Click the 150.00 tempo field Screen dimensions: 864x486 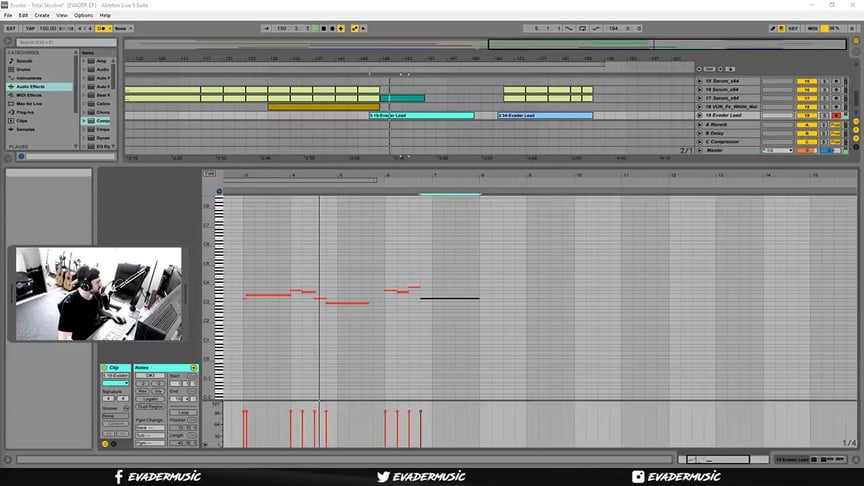point(48,28)
